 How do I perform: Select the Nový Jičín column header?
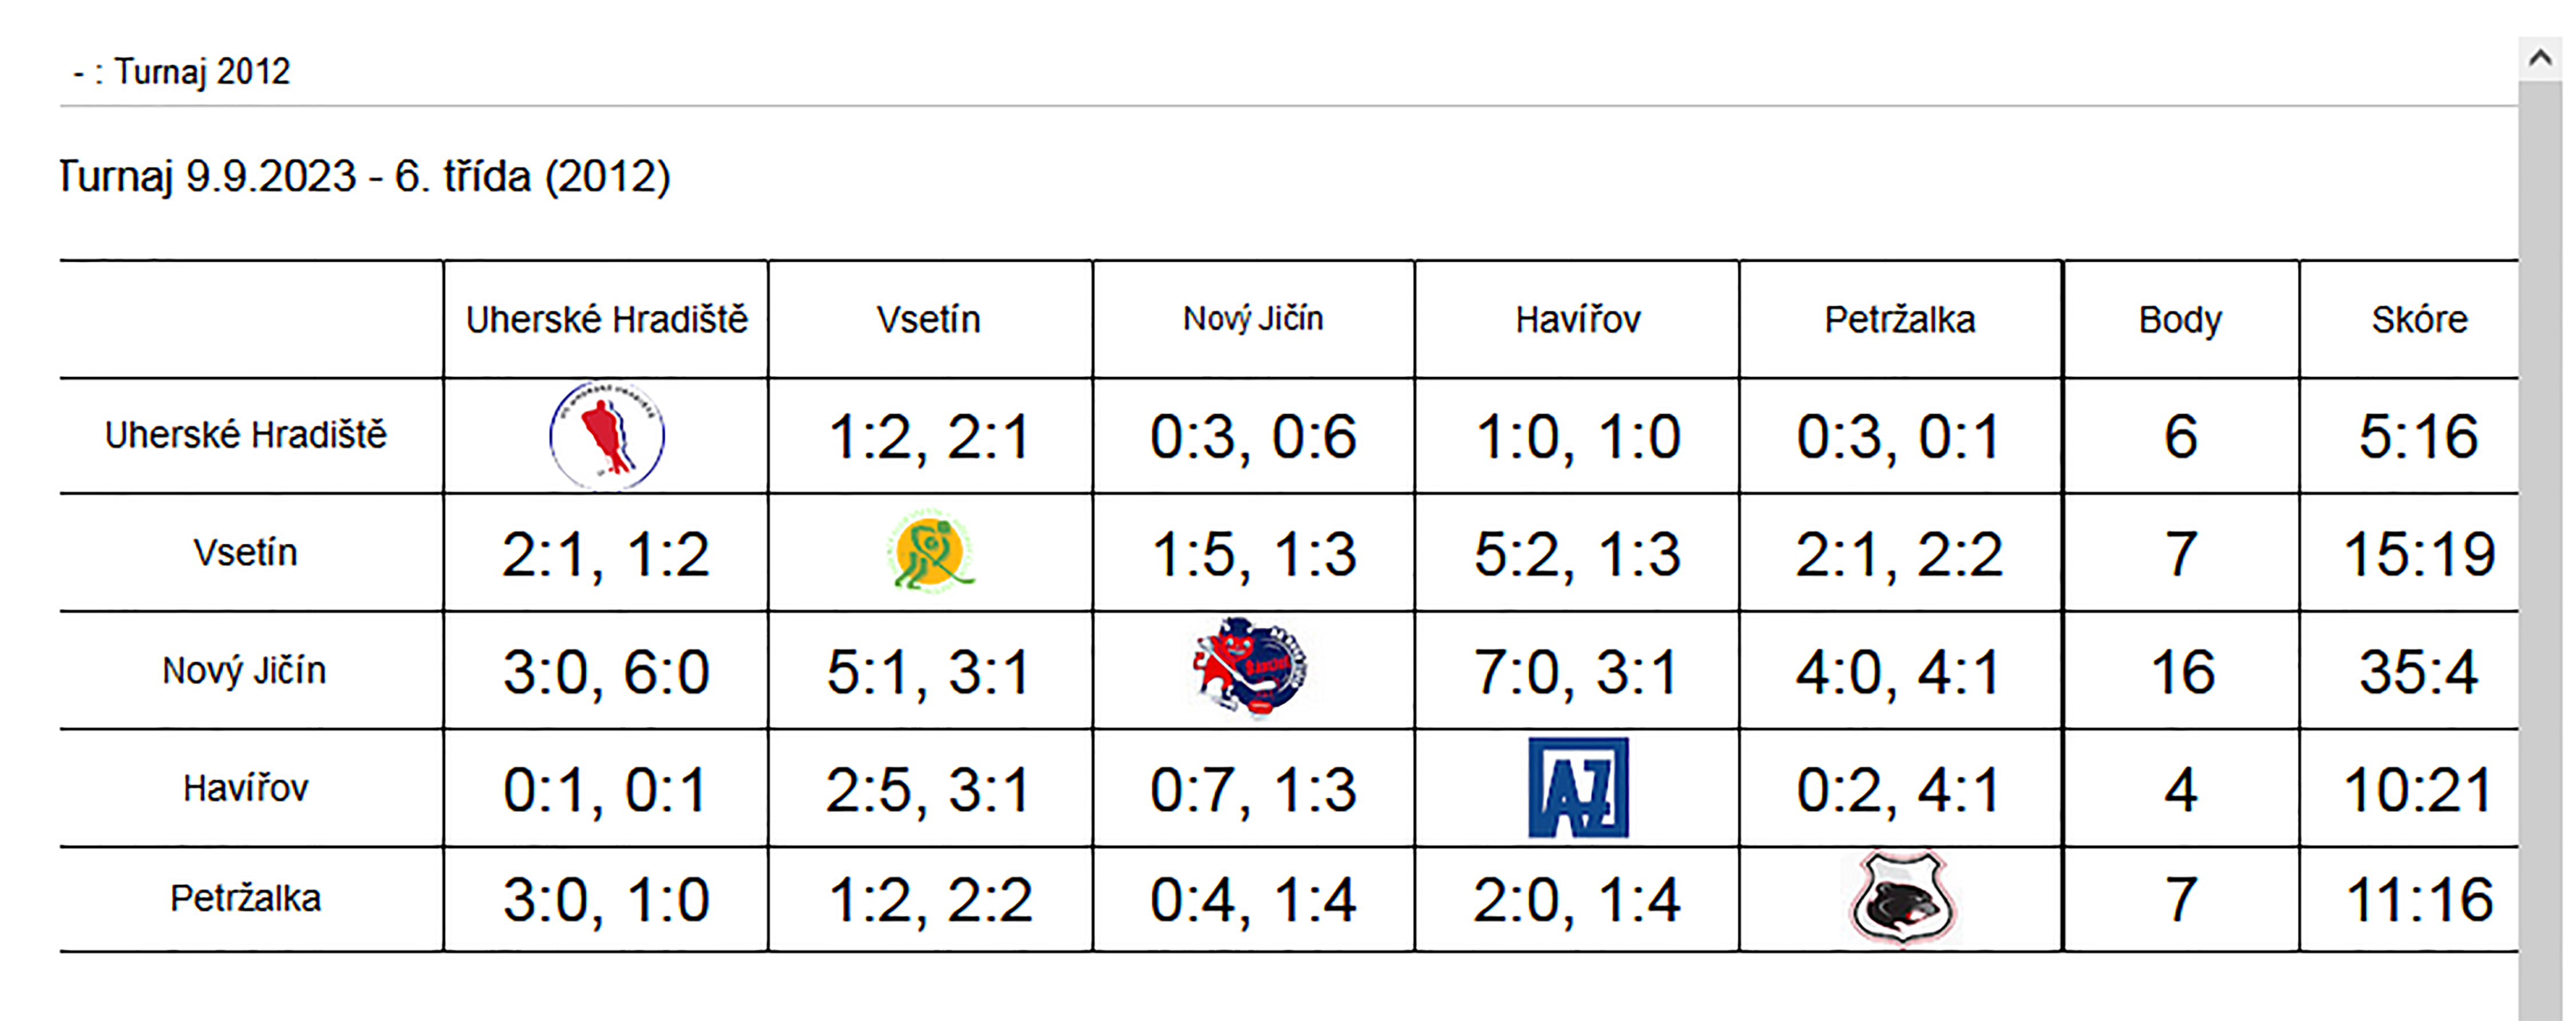1252,319
